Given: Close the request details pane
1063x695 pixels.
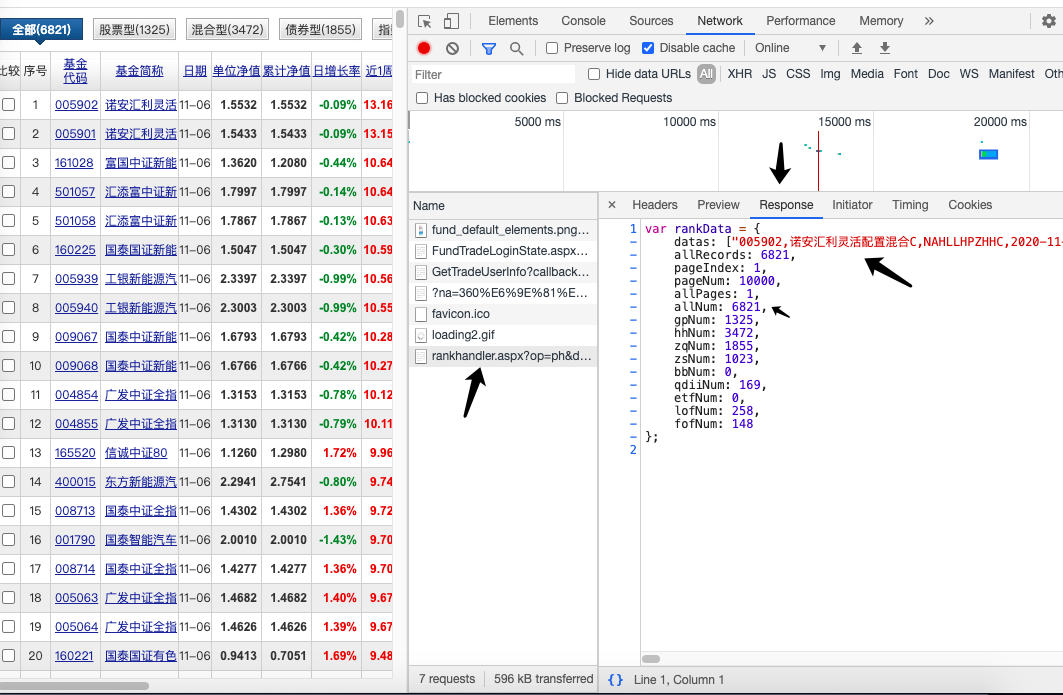Looking at the screenshot, I should [x=611, y=205].
